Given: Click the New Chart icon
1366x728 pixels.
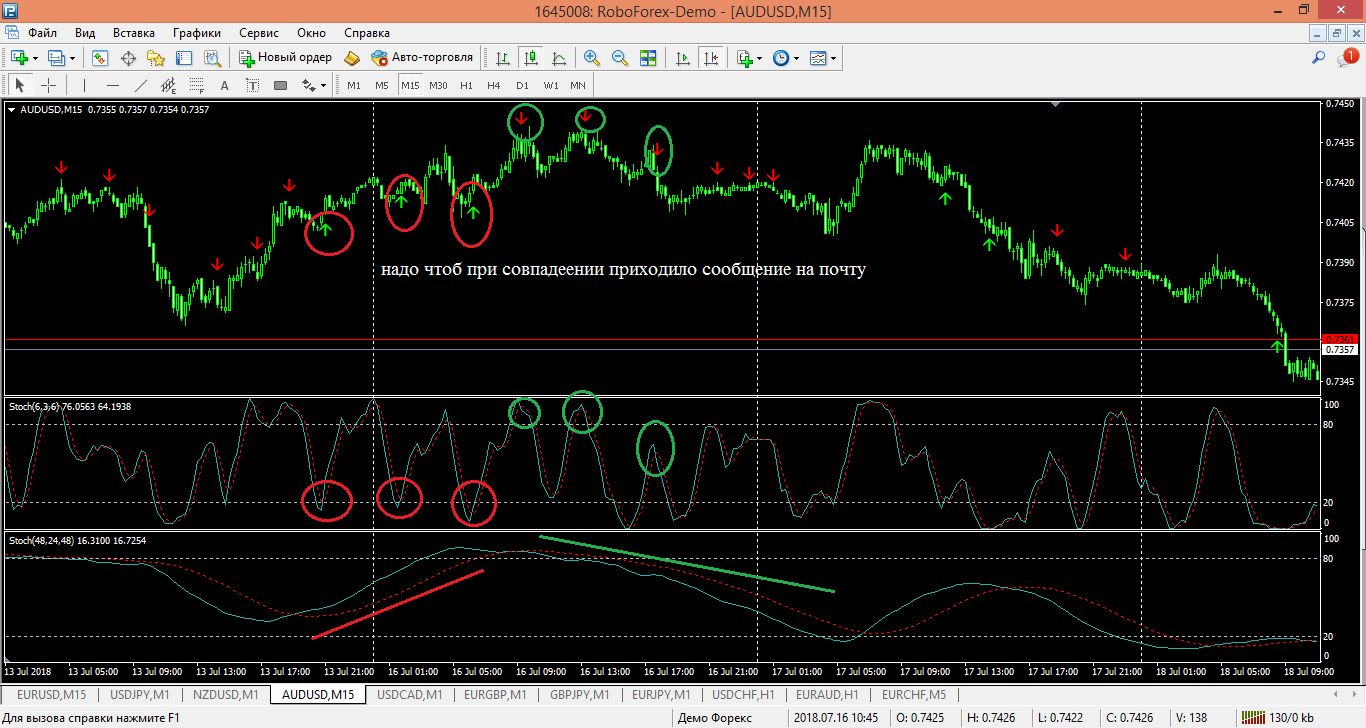Looking at the screenshot, I should (x=19, y=58).
